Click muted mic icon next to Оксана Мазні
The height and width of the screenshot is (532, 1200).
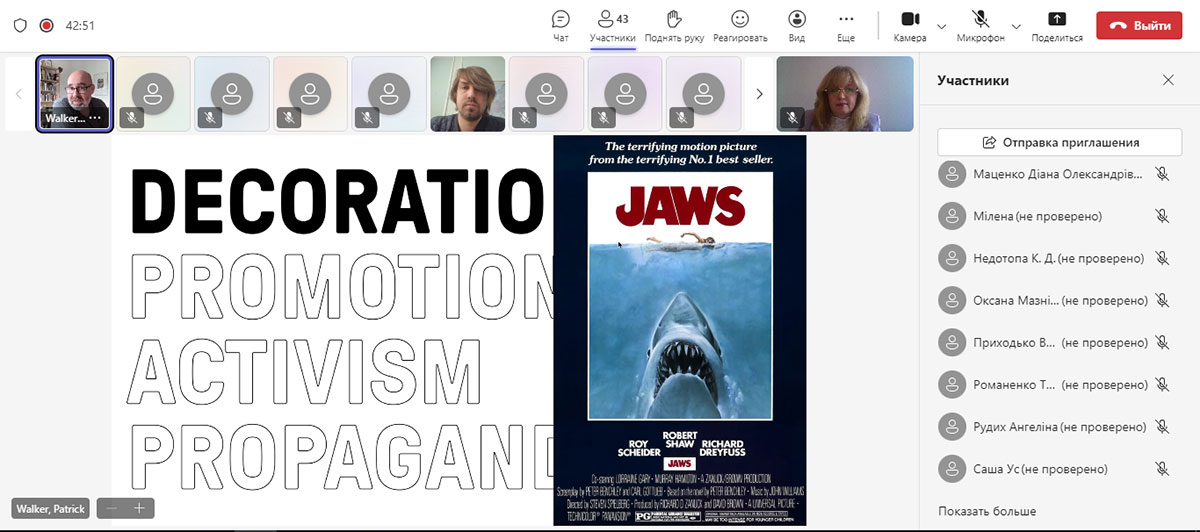click(x=1162, y=300)
